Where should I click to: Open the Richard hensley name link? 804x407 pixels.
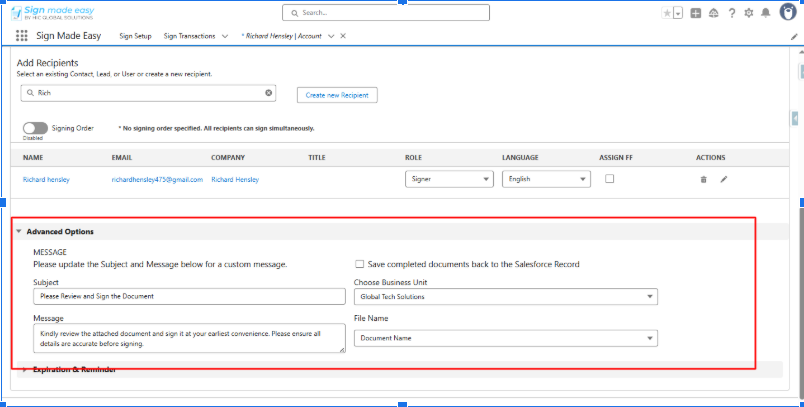[x=46, y=179]
